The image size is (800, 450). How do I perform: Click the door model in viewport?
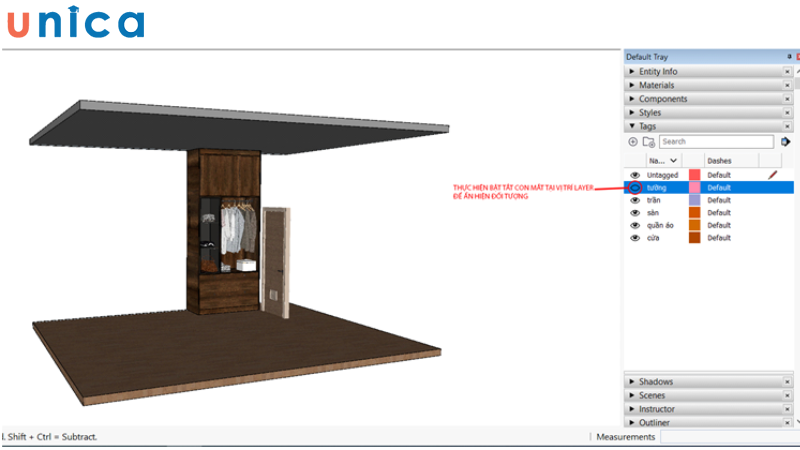click(276, 262)
